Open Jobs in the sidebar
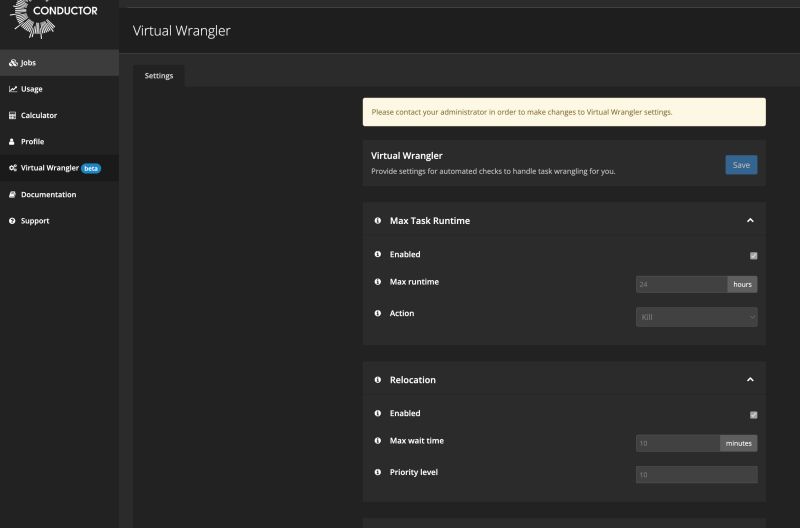 tap(59, 63)
